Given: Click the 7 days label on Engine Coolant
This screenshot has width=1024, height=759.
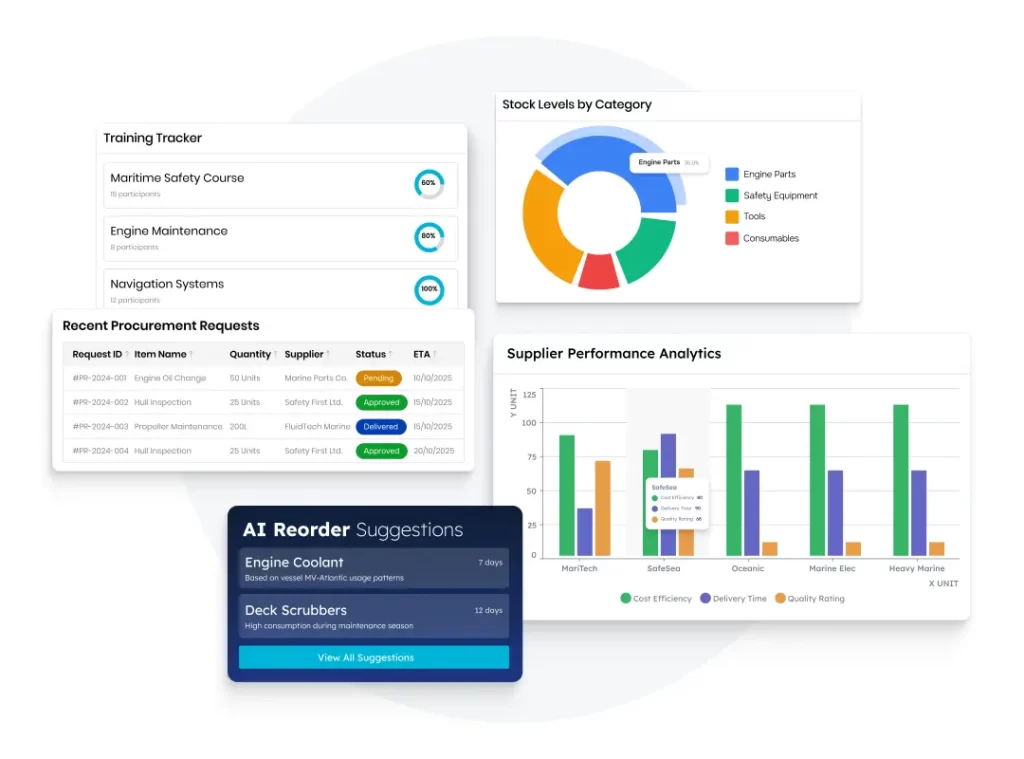Looking at the screenshot, I should coord(490,562).
